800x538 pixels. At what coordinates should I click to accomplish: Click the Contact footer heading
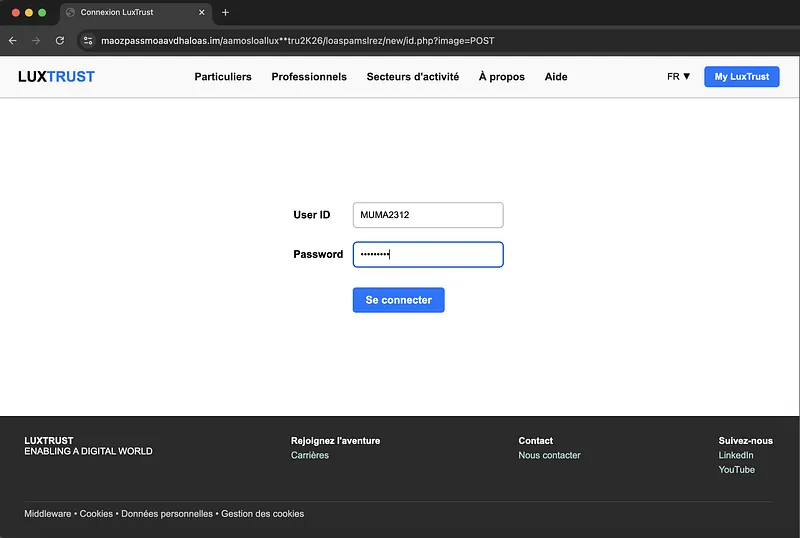tap(535, 441)
